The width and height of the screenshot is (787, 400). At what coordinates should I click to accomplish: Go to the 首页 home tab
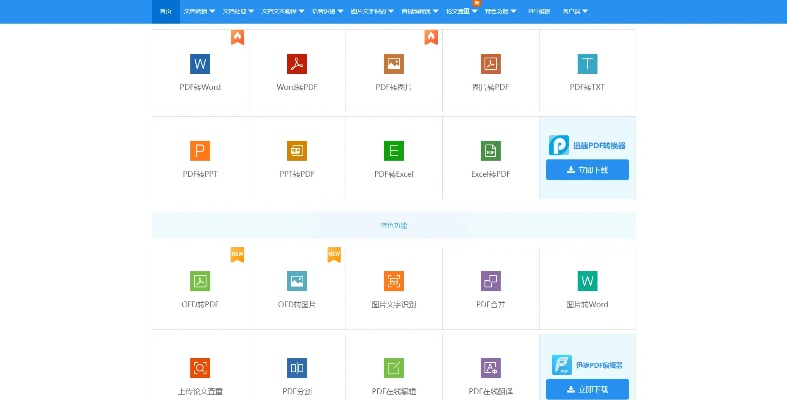tap(165, 12)
